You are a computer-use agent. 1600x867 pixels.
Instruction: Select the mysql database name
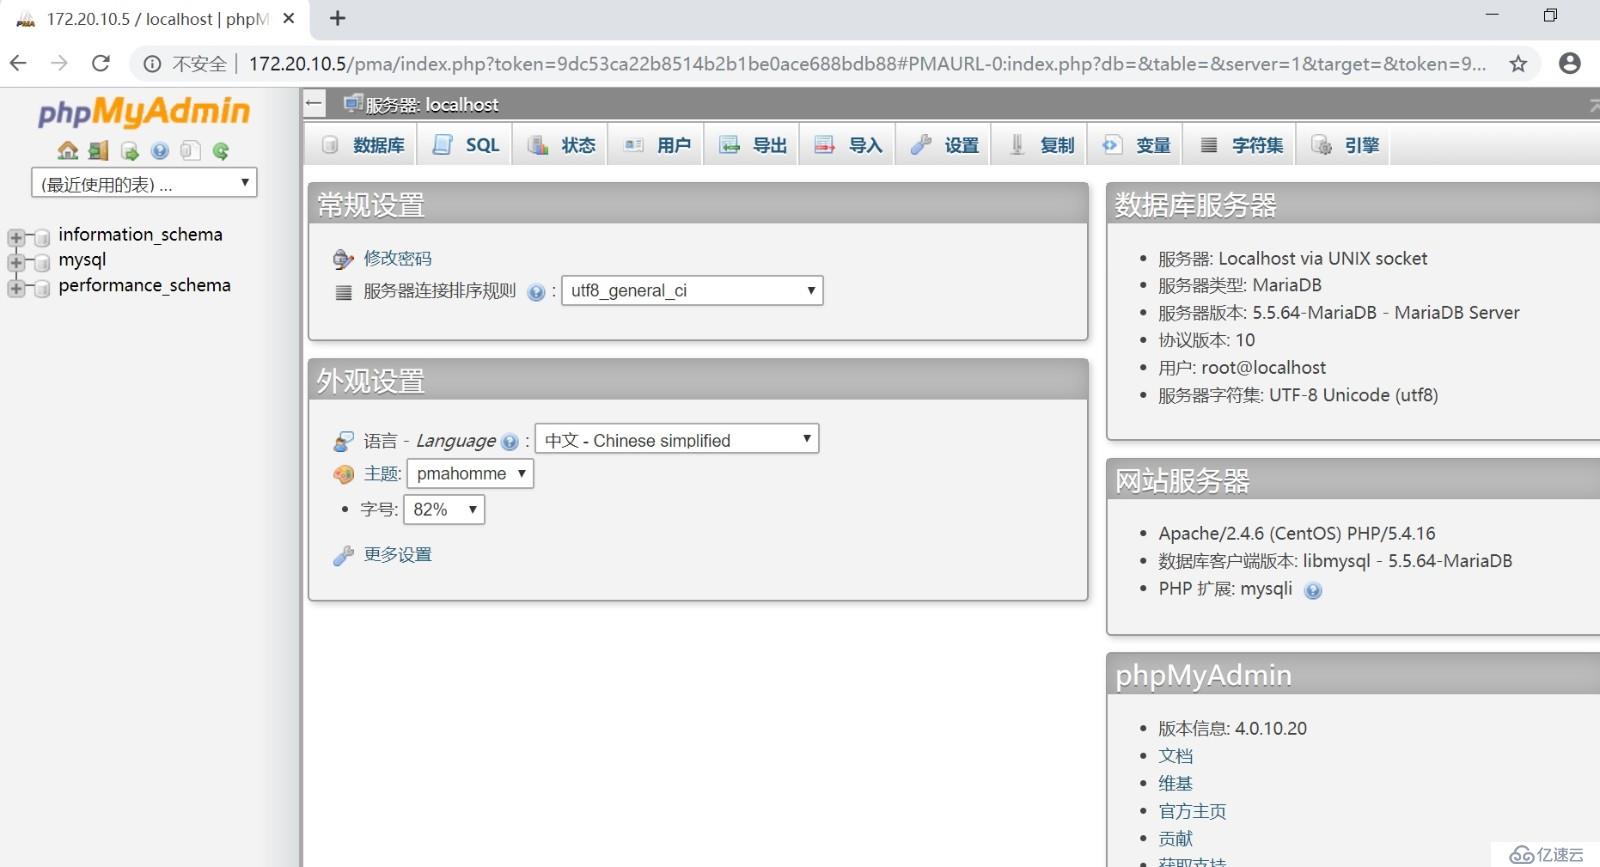82,260
